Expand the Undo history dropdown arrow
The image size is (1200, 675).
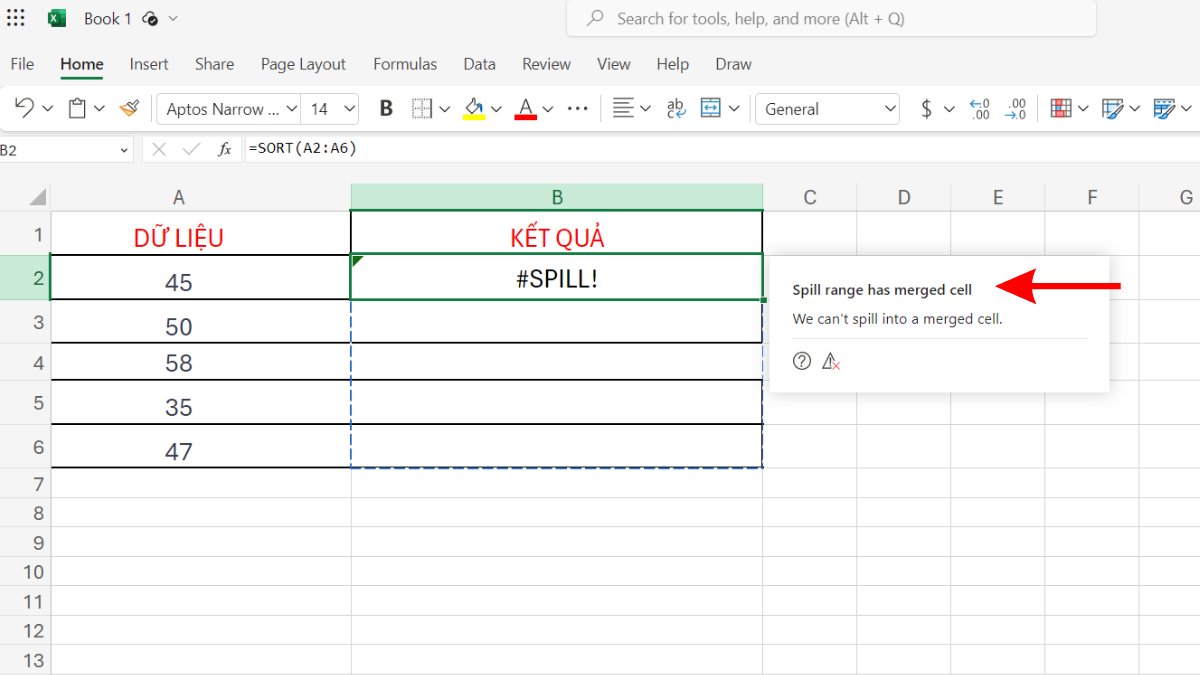[x=46, y=109]
